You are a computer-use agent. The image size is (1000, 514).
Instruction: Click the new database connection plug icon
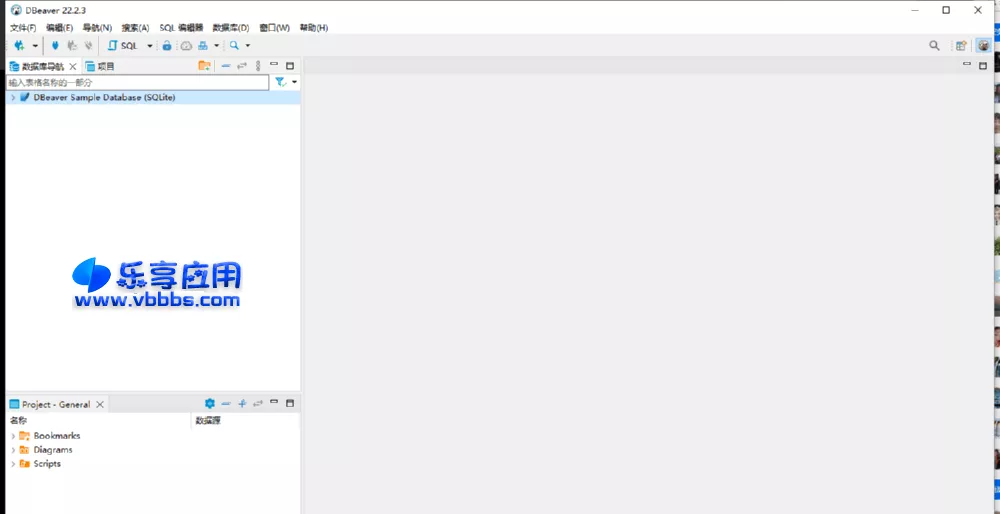[x=19, y=46]
